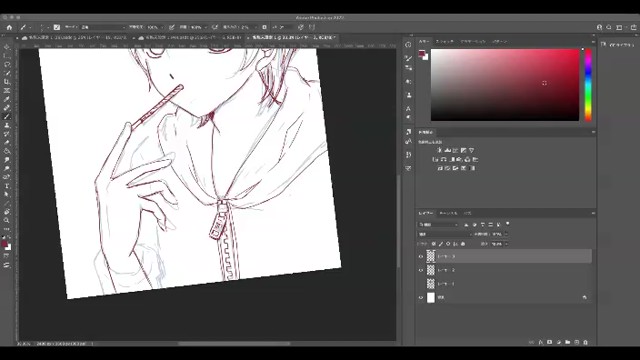Select the Frame tool
640x360 pixels.
tap(7, 90)
